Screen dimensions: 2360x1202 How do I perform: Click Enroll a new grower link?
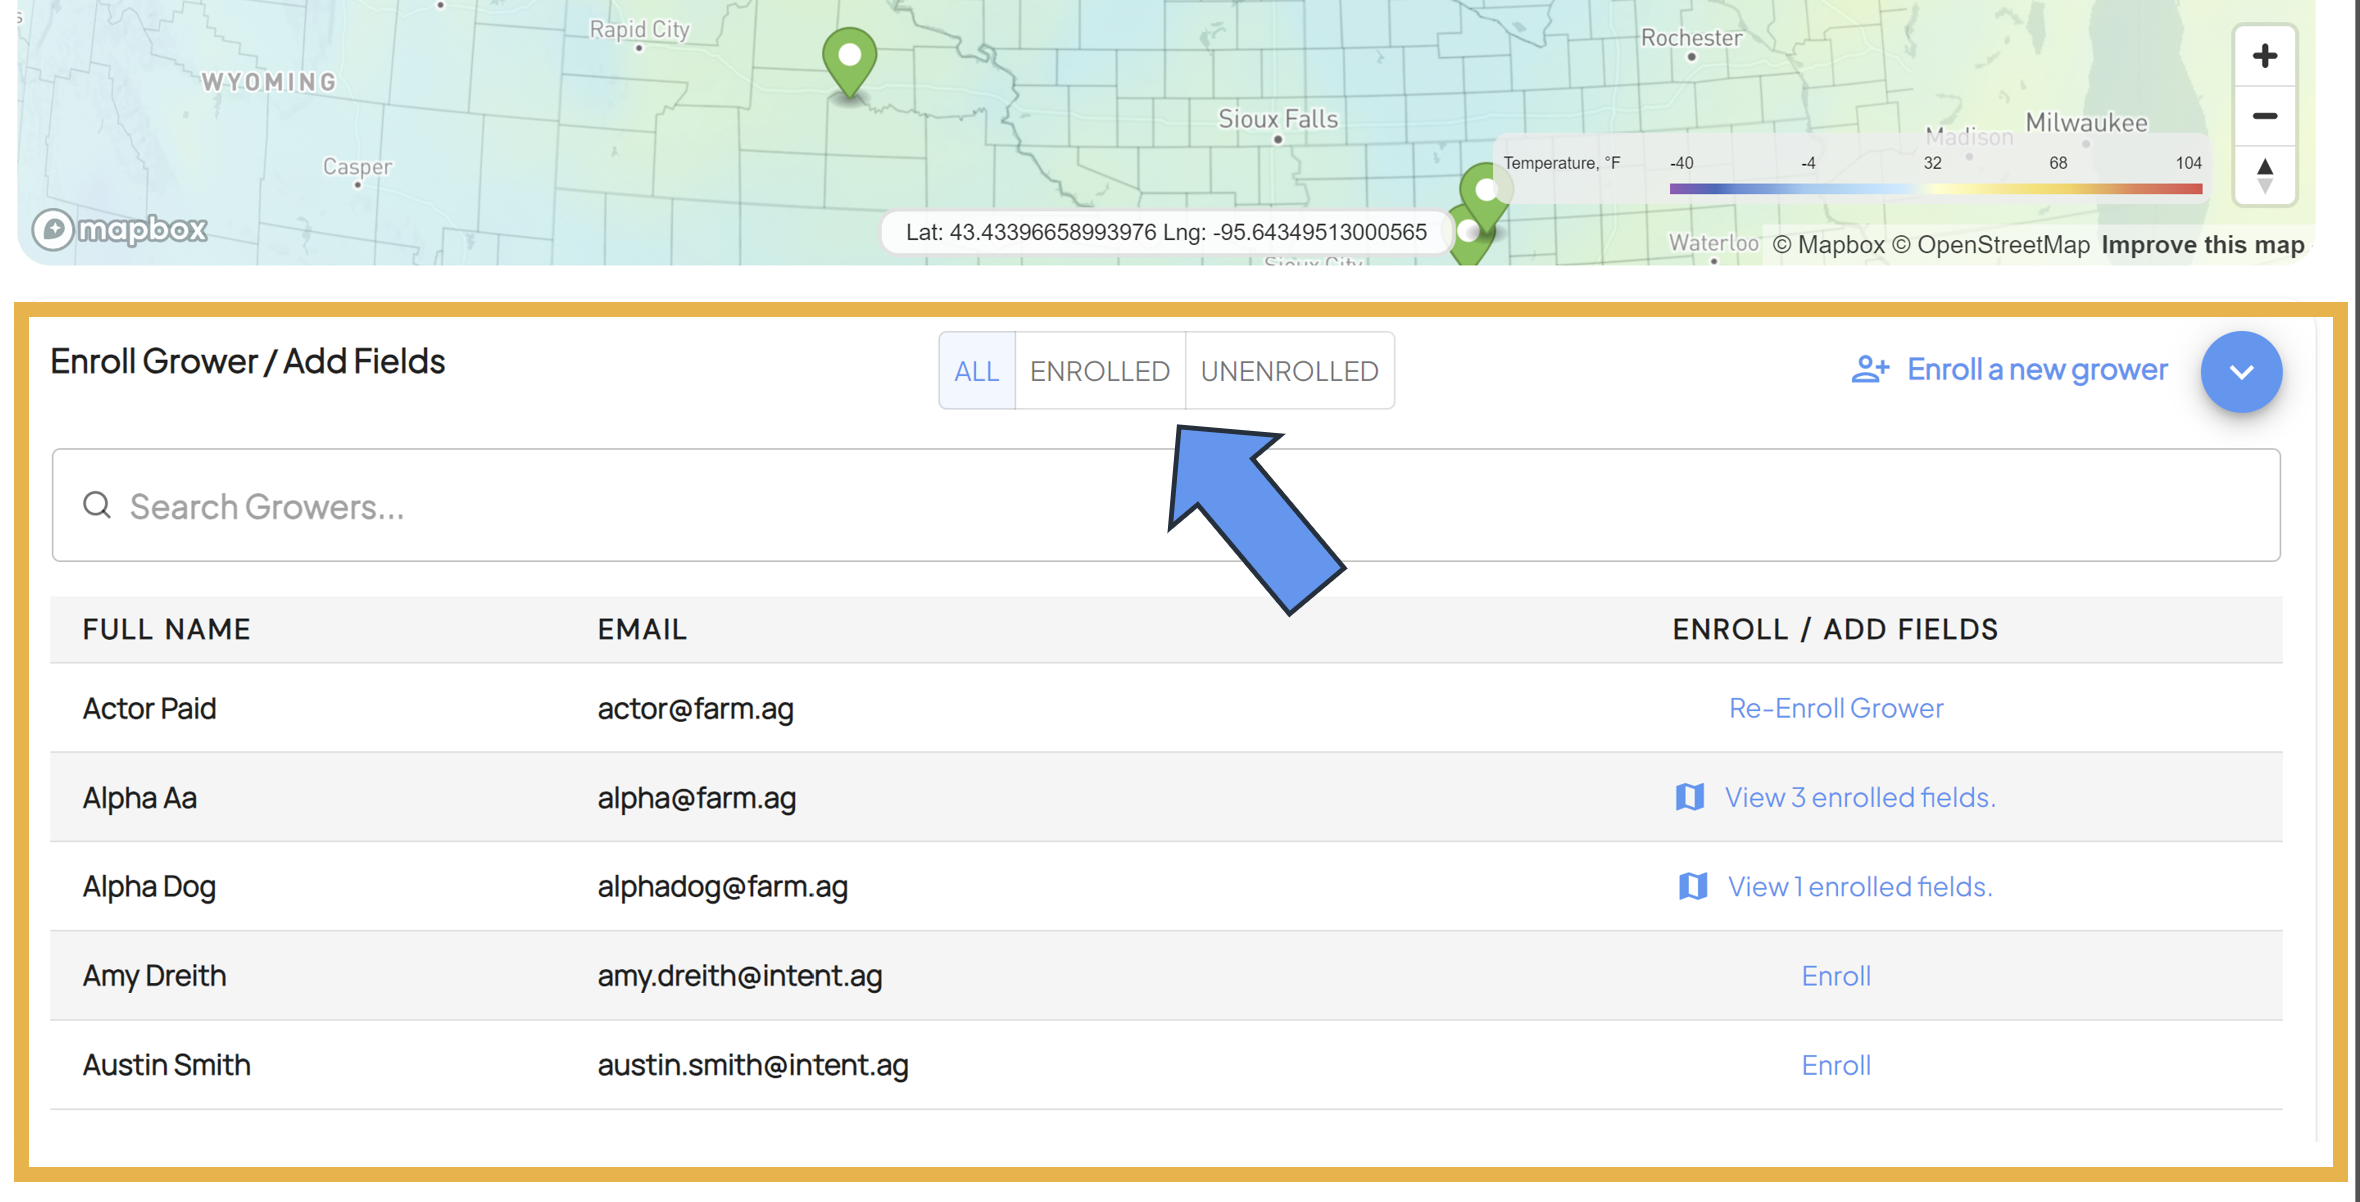(2037, 370)
